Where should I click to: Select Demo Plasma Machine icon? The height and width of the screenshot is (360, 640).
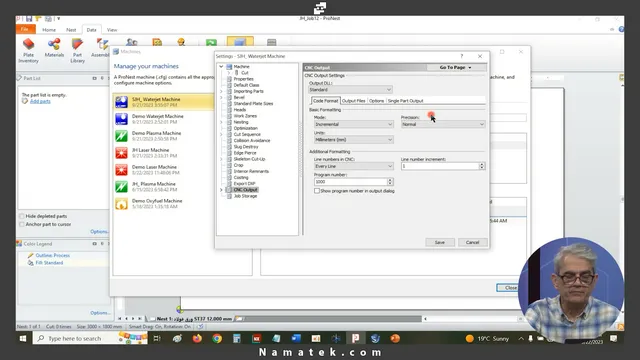(121, 136)
